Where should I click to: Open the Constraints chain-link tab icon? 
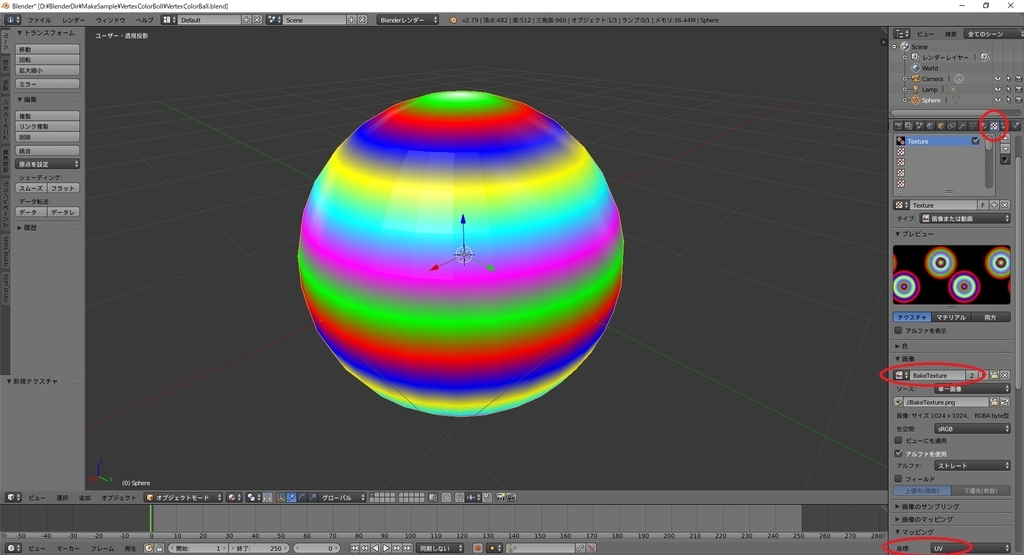951,125
